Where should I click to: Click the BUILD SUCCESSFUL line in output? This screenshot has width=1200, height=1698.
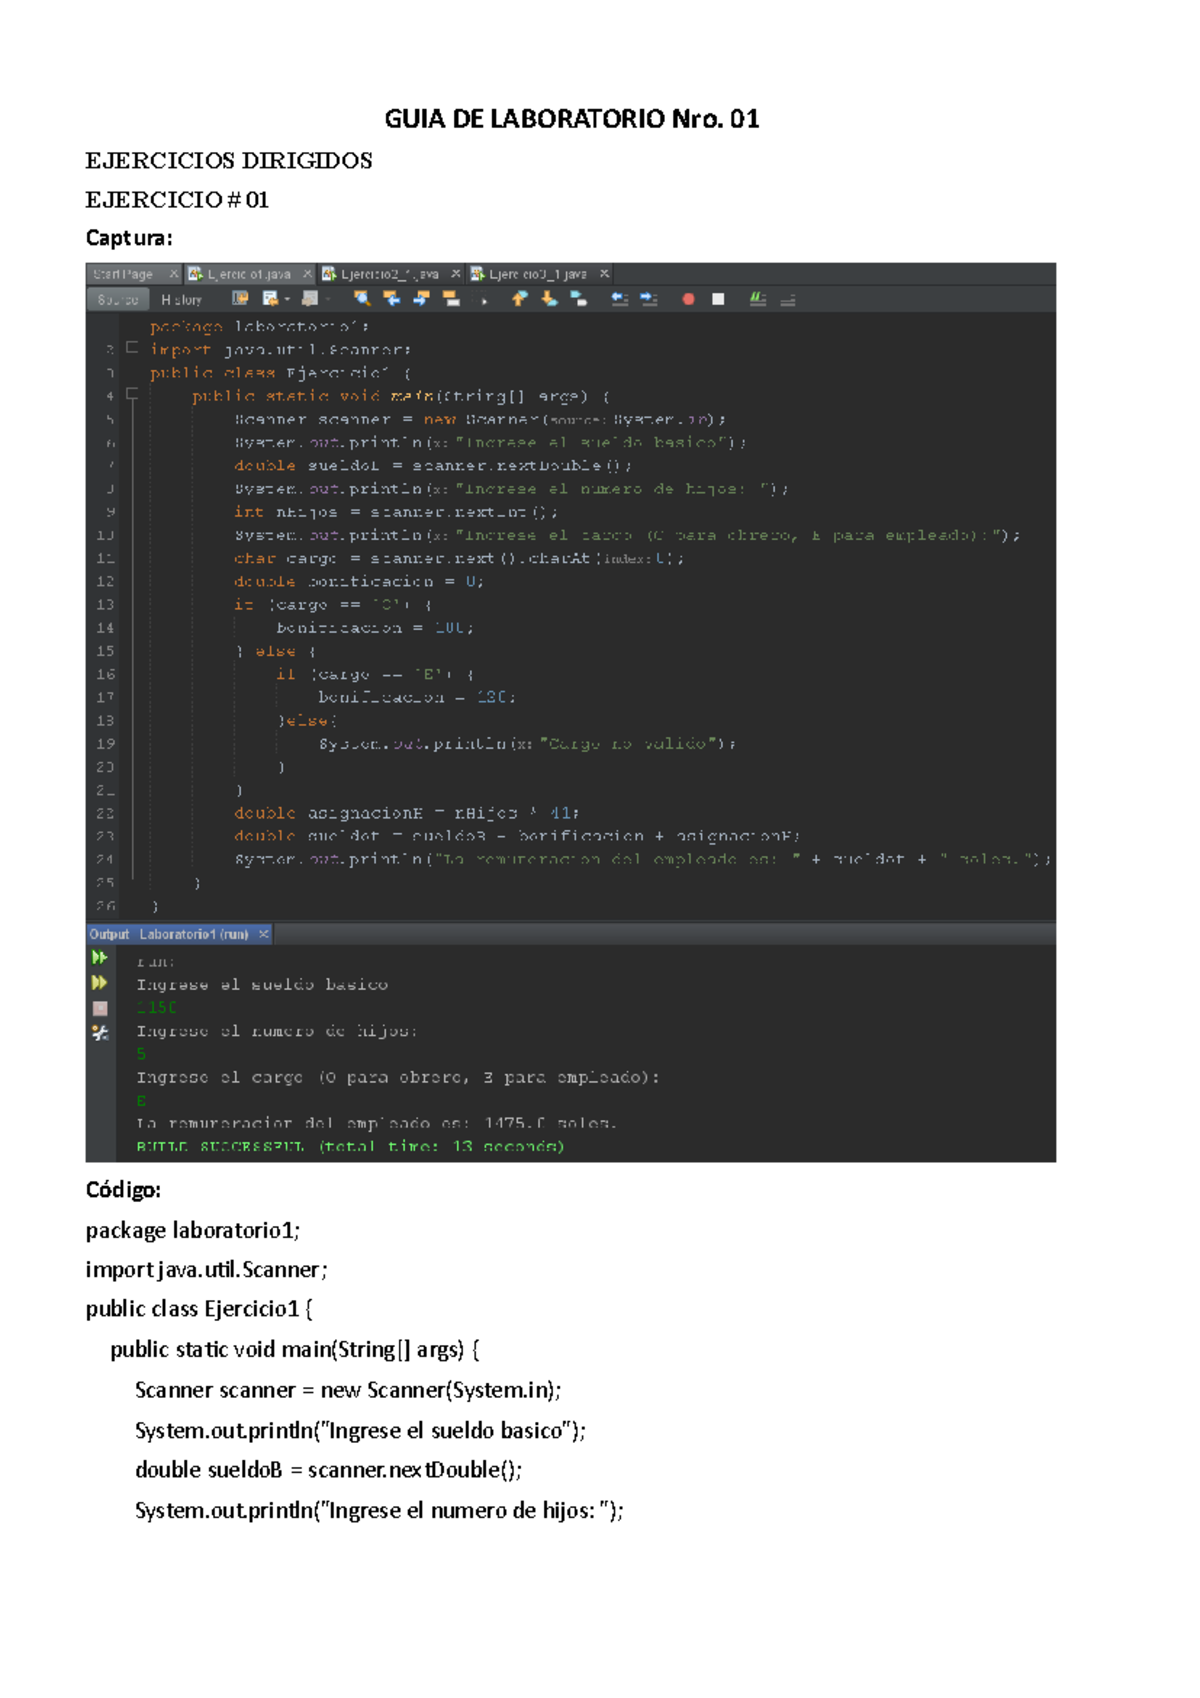click(350, 1147)
